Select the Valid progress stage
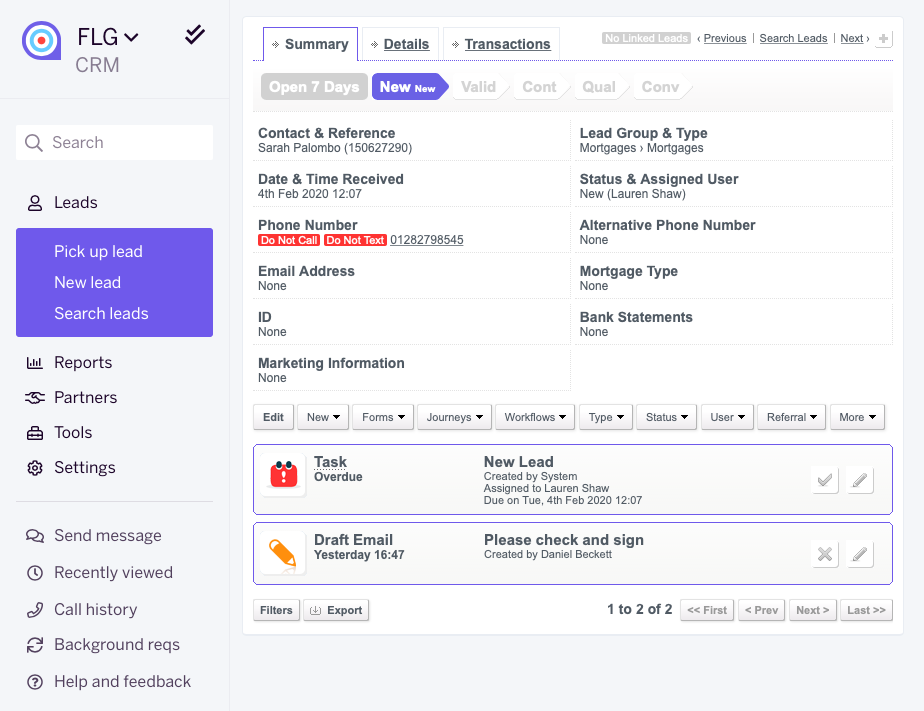 click(478, 87)
